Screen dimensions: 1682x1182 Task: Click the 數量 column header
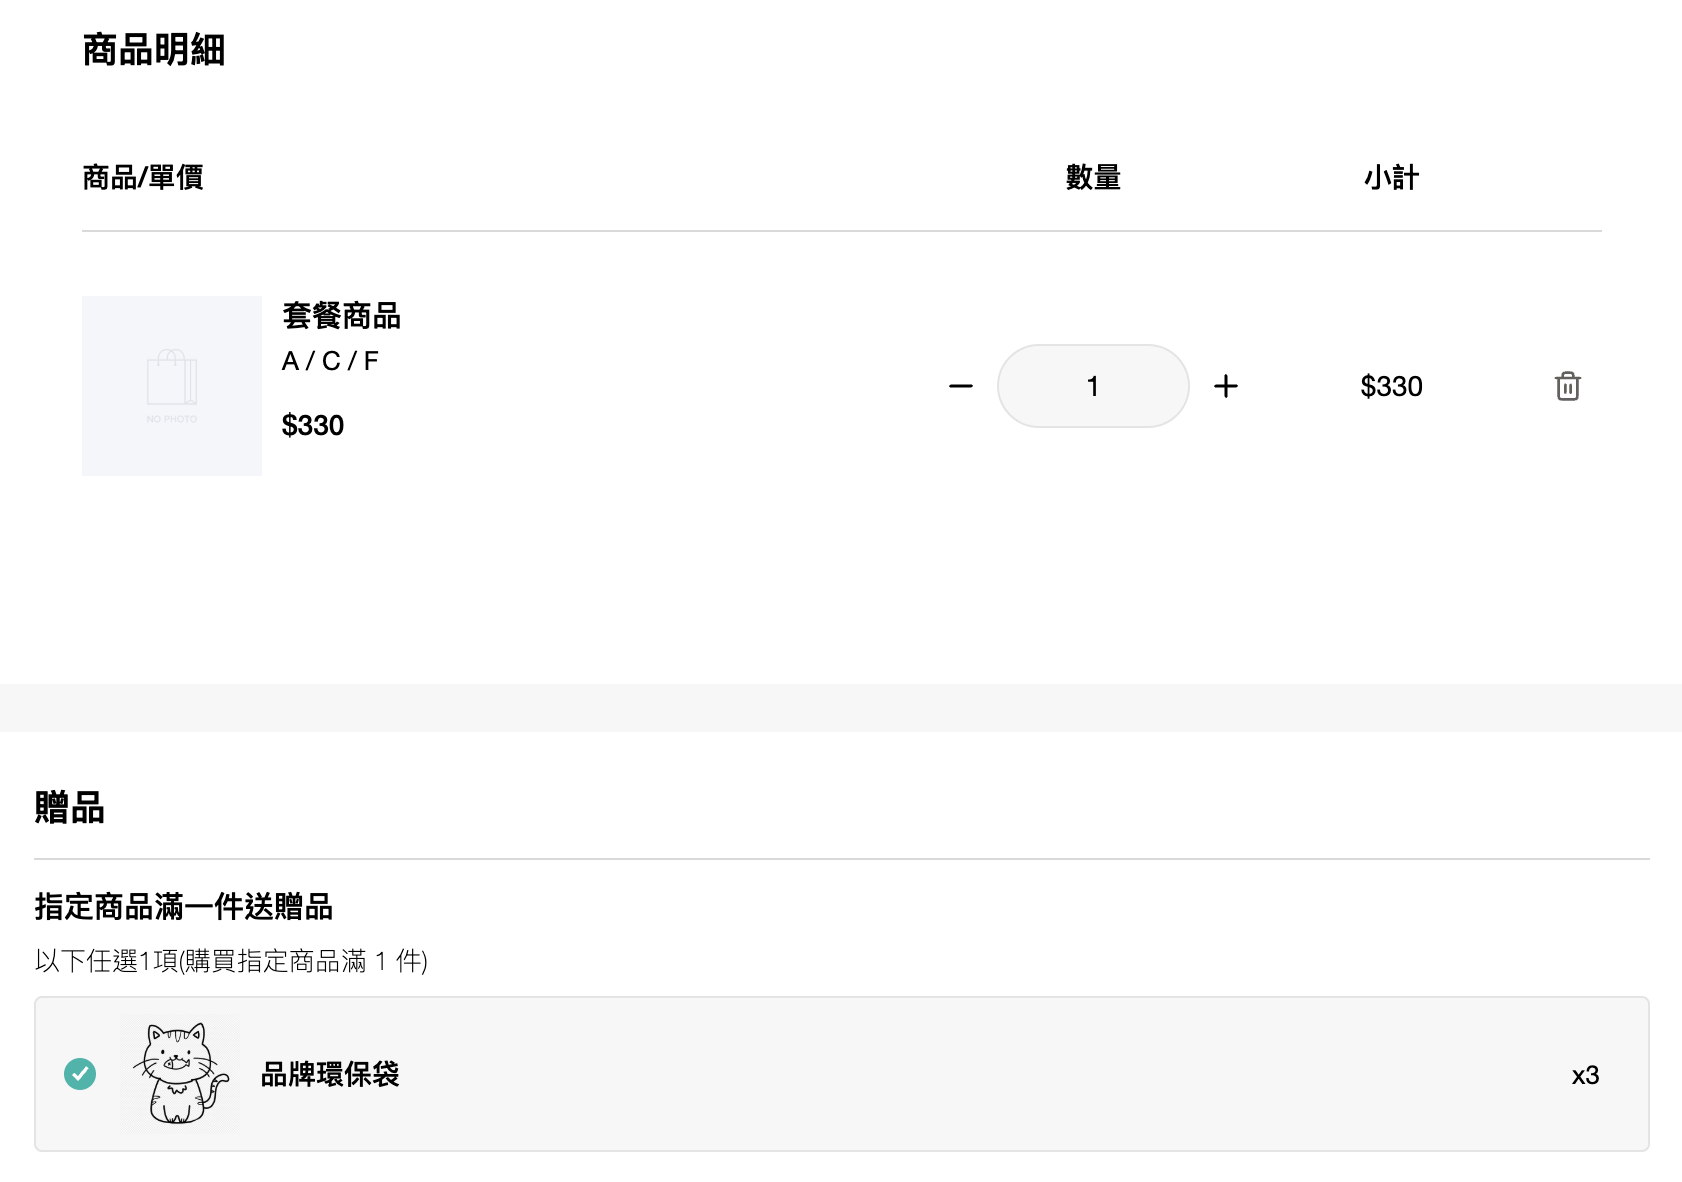coord(1093,177)
